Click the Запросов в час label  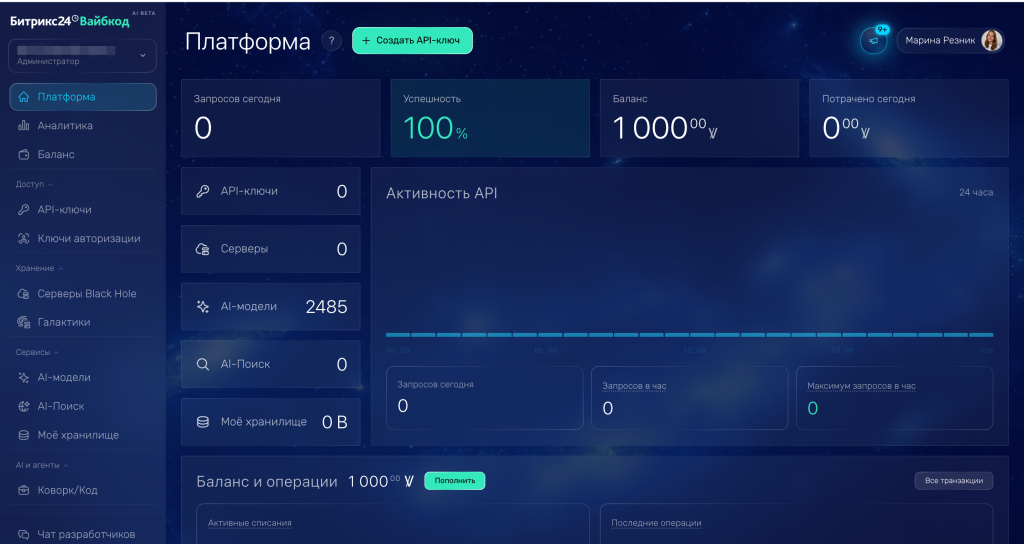(x=634, y=386)
